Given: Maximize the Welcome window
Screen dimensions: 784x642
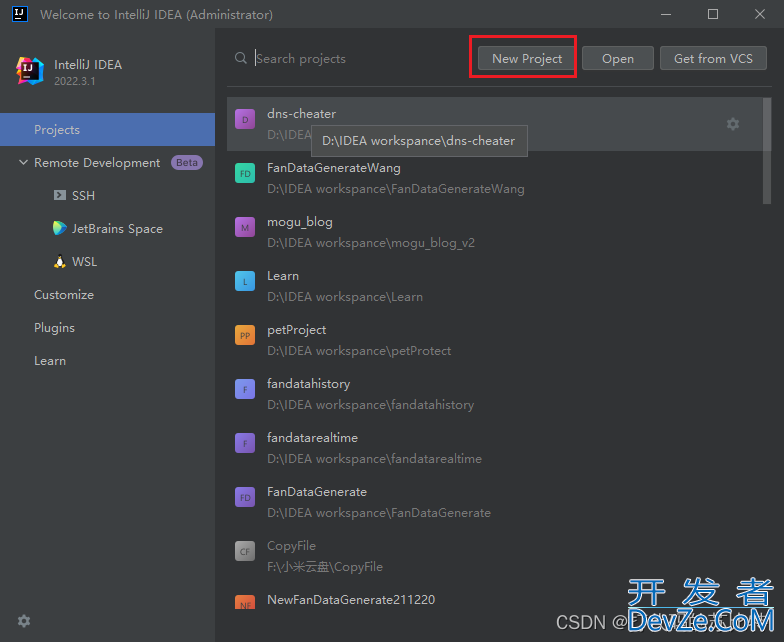Looking at the screenshot, I should [712, 14].
